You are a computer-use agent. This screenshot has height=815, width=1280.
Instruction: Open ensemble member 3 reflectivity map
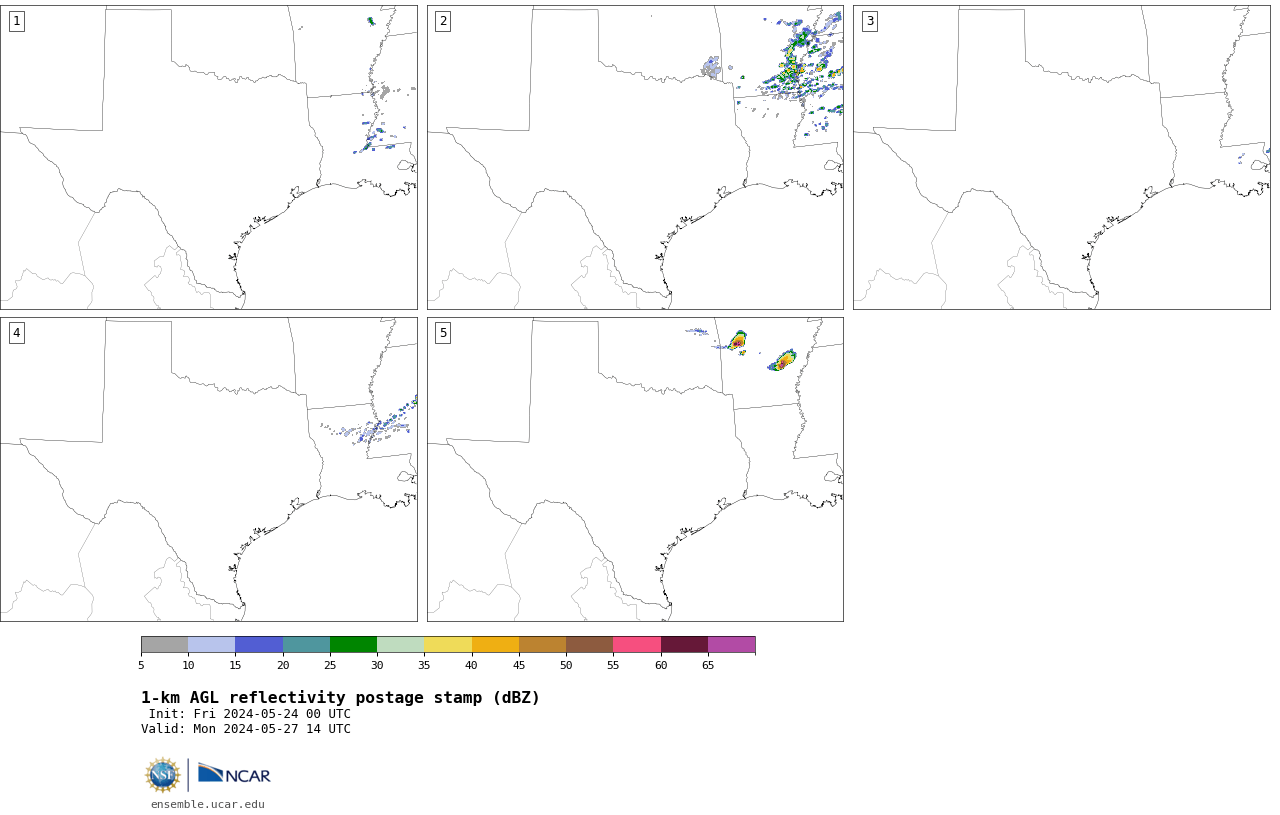[x=1062, y=157]
